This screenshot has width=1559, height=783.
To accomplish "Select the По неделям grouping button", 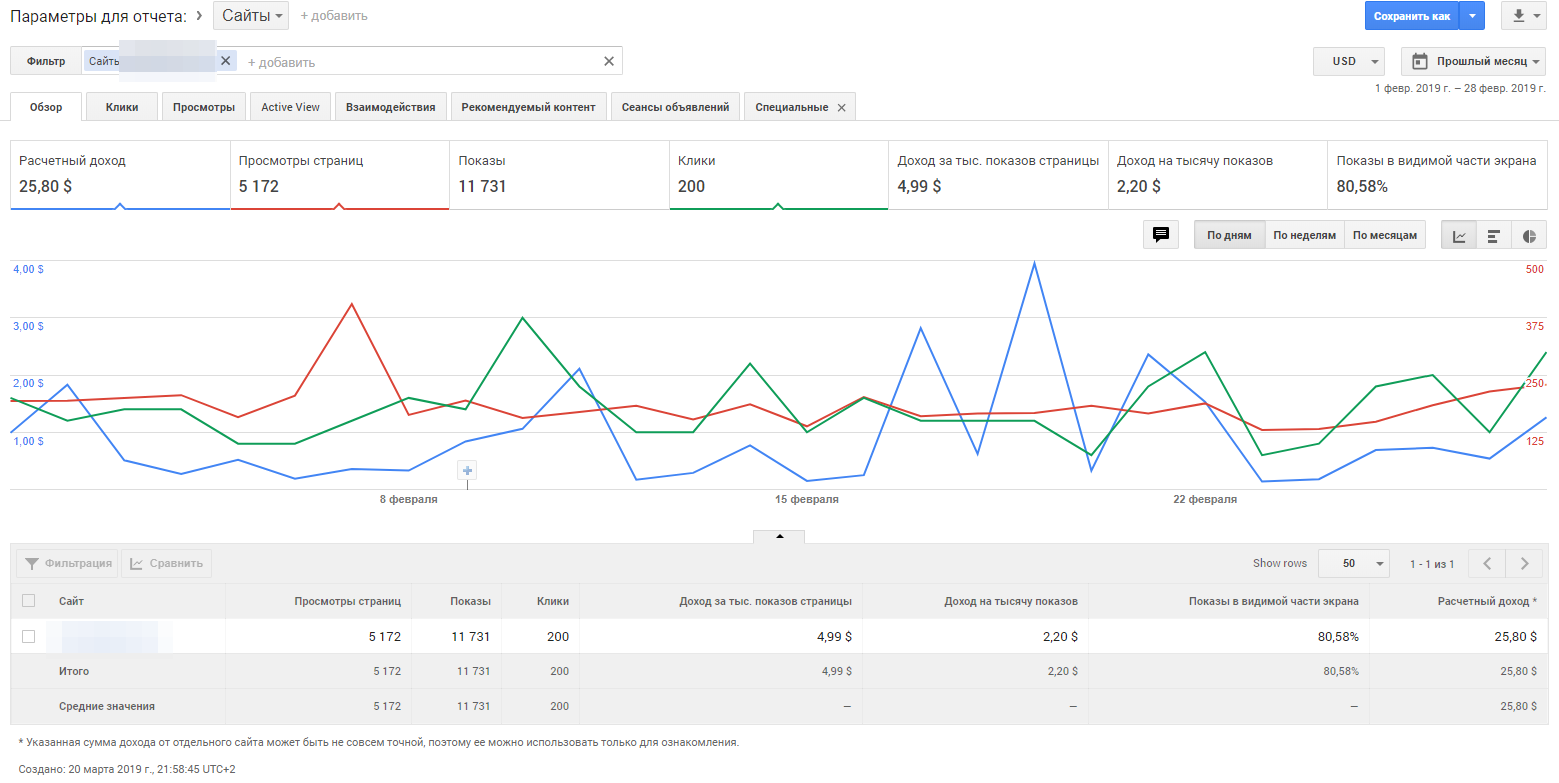I will (1304, 235).
